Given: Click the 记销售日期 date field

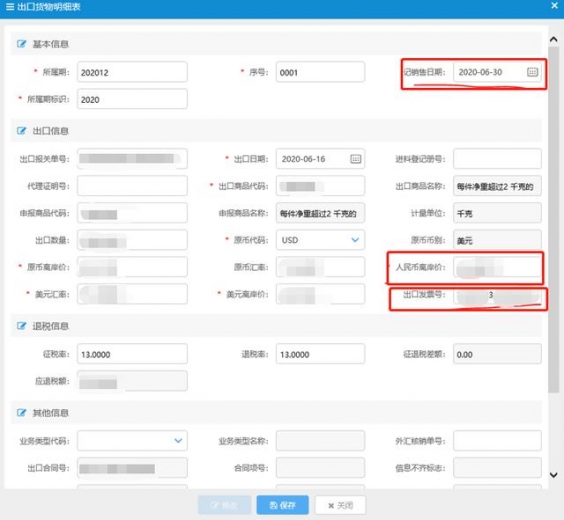Looking at the screenshot, I should tap(497, 72).
